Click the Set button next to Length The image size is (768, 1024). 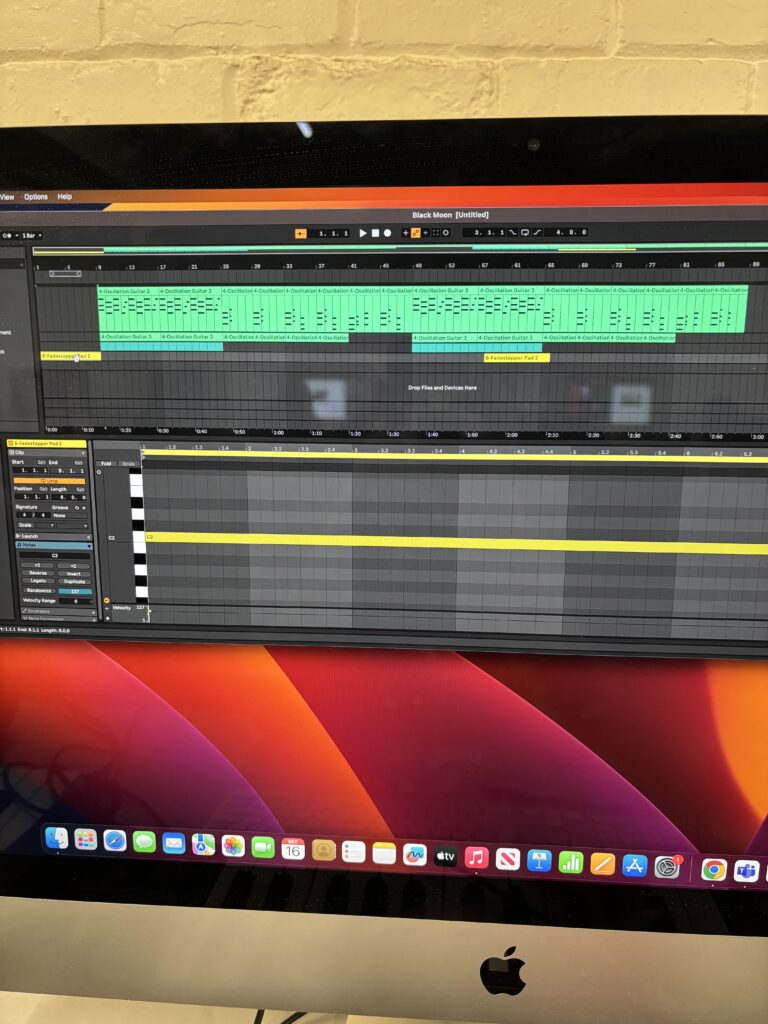tap(80, 490)
